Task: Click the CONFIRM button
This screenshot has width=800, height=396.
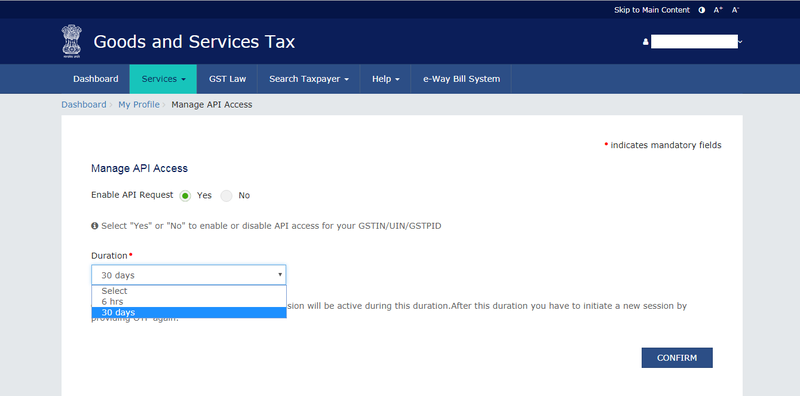Action: tap(677, 358)
